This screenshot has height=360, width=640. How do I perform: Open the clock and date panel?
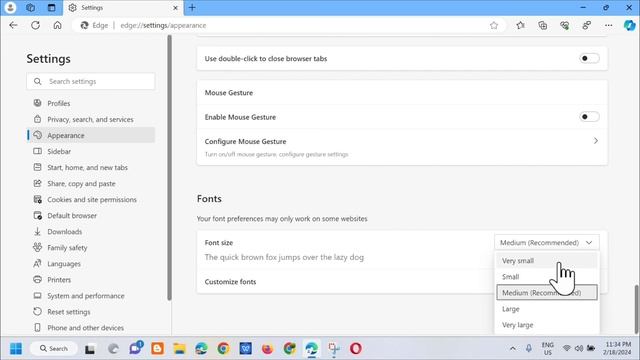tap(618, 349)
